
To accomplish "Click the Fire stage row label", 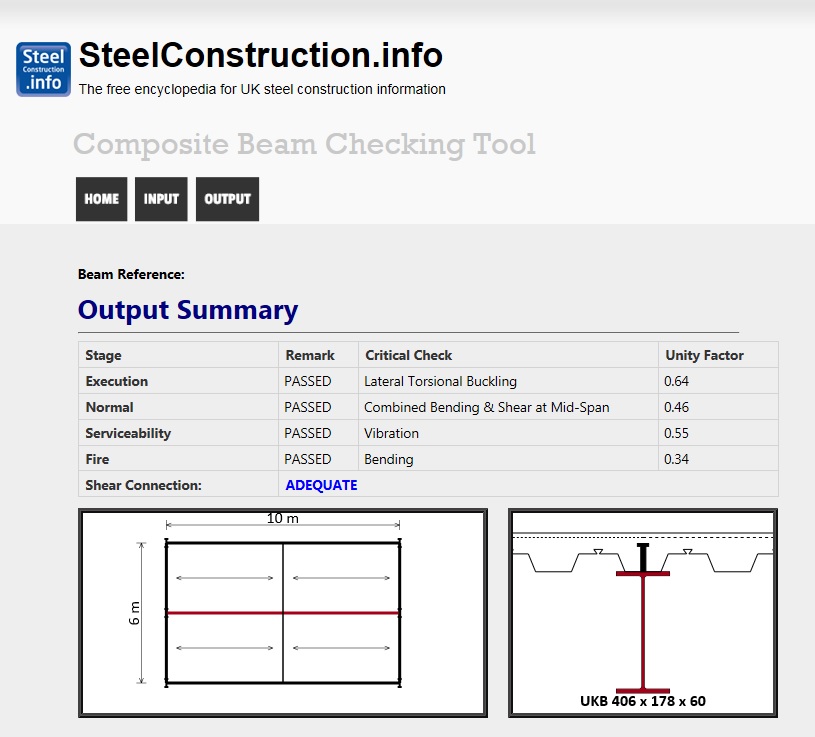I will pyautogui.click(x=97, y=459).
